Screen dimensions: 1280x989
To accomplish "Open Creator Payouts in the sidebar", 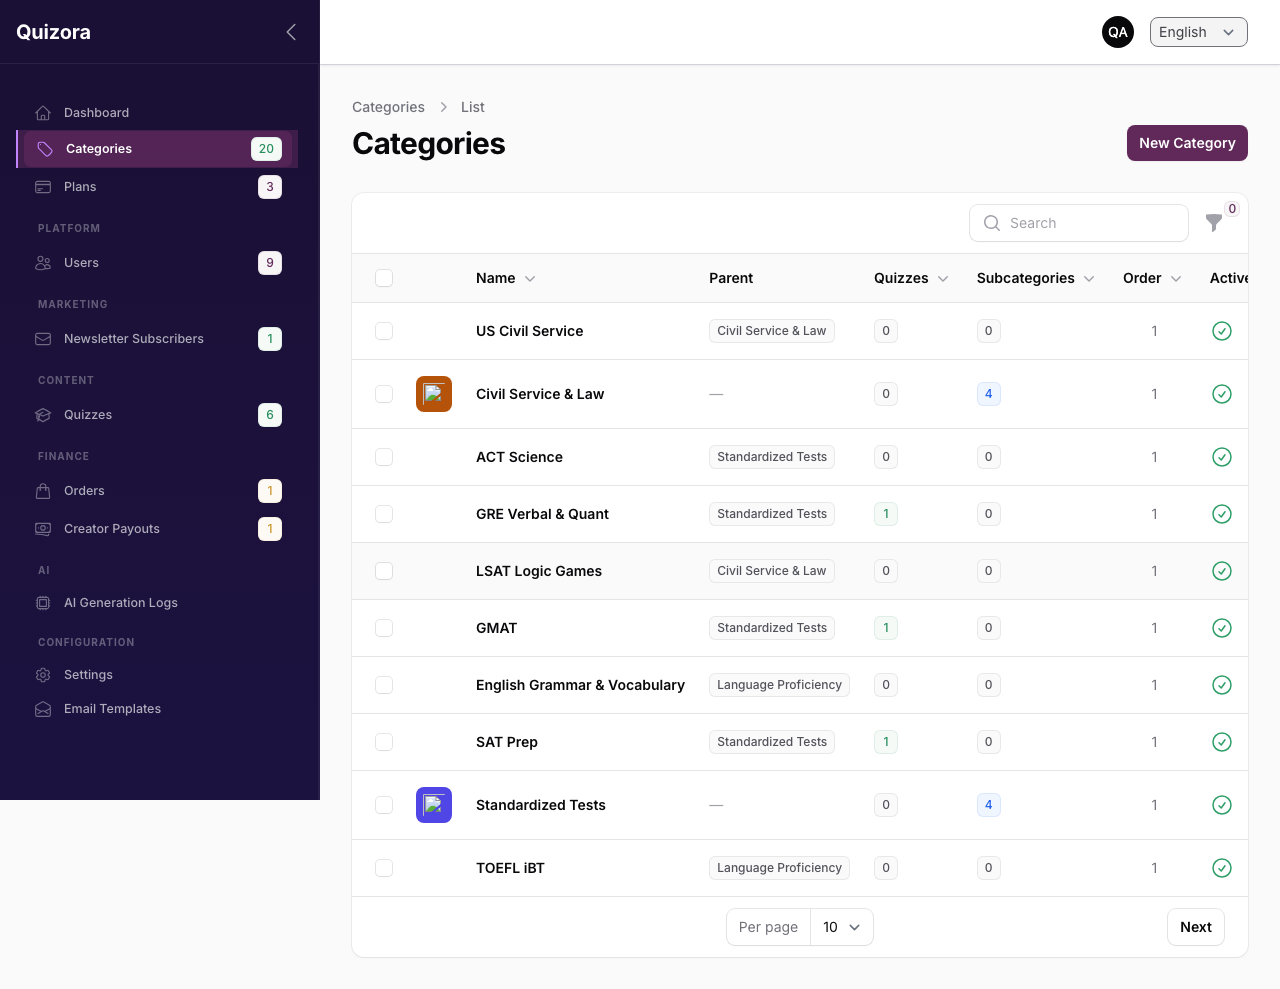I will tap(157, 529).
